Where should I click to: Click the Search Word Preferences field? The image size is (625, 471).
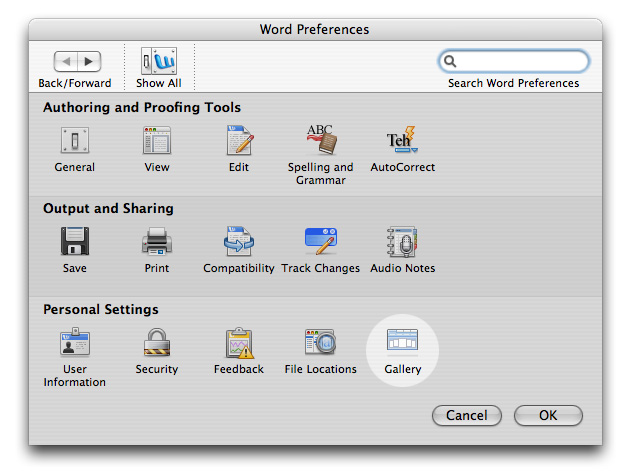coord(514,61)
